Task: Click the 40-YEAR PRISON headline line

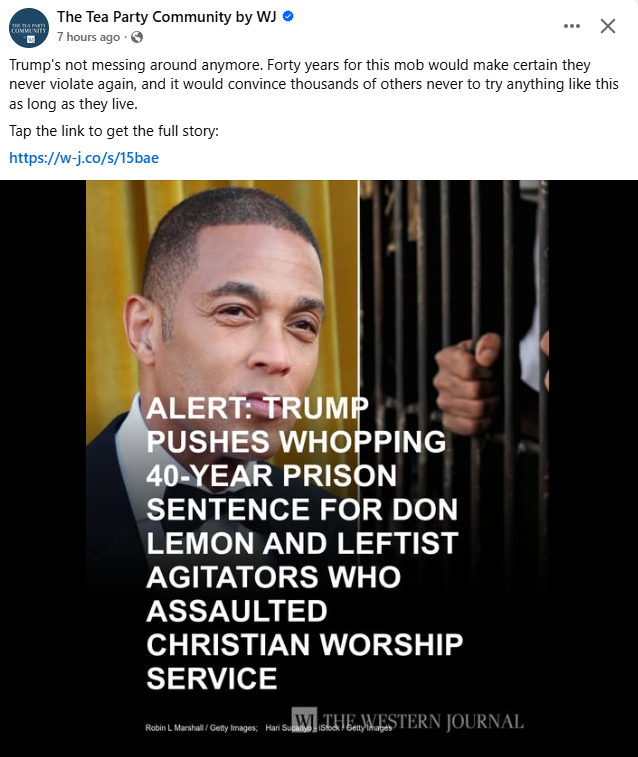Action: [x=272, y=476]
